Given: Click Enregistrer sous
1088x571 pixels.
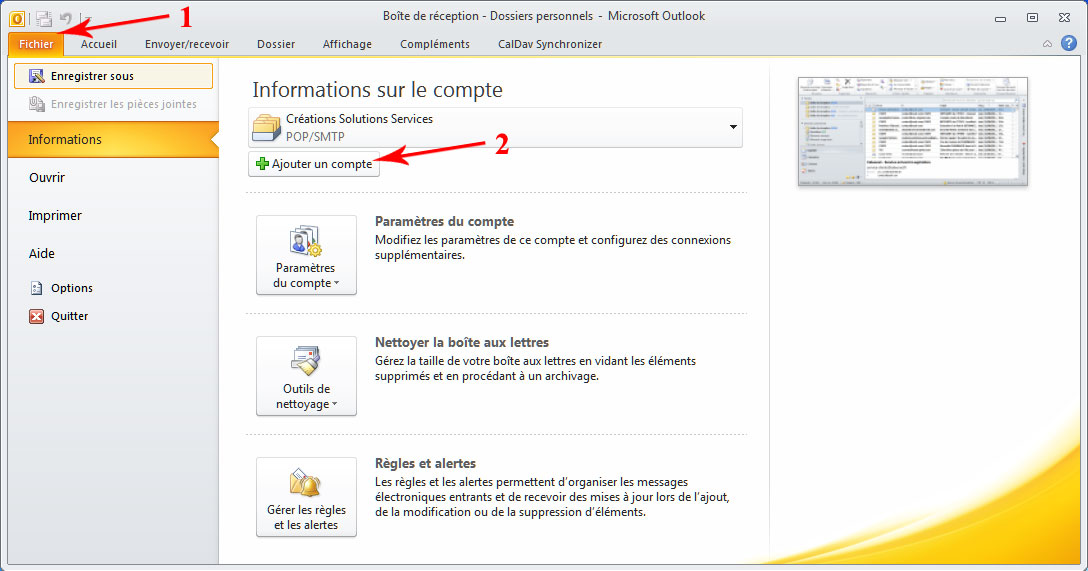Looking at the screenshot, I should (113, 76).
